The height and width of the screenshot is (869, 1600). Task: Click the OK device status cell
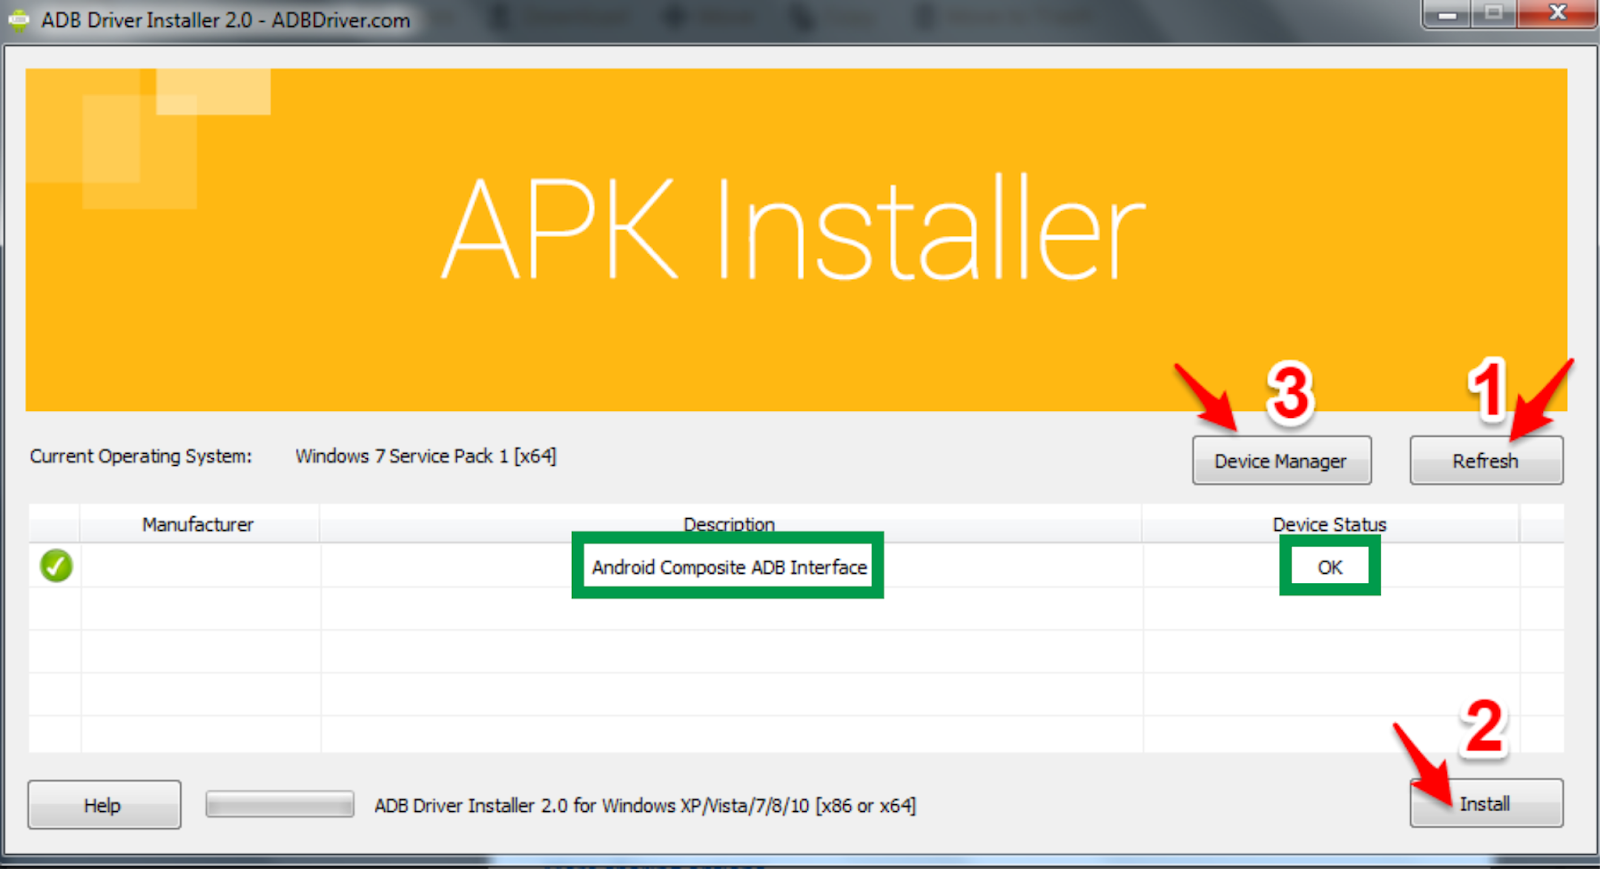tap(1330, 567)
